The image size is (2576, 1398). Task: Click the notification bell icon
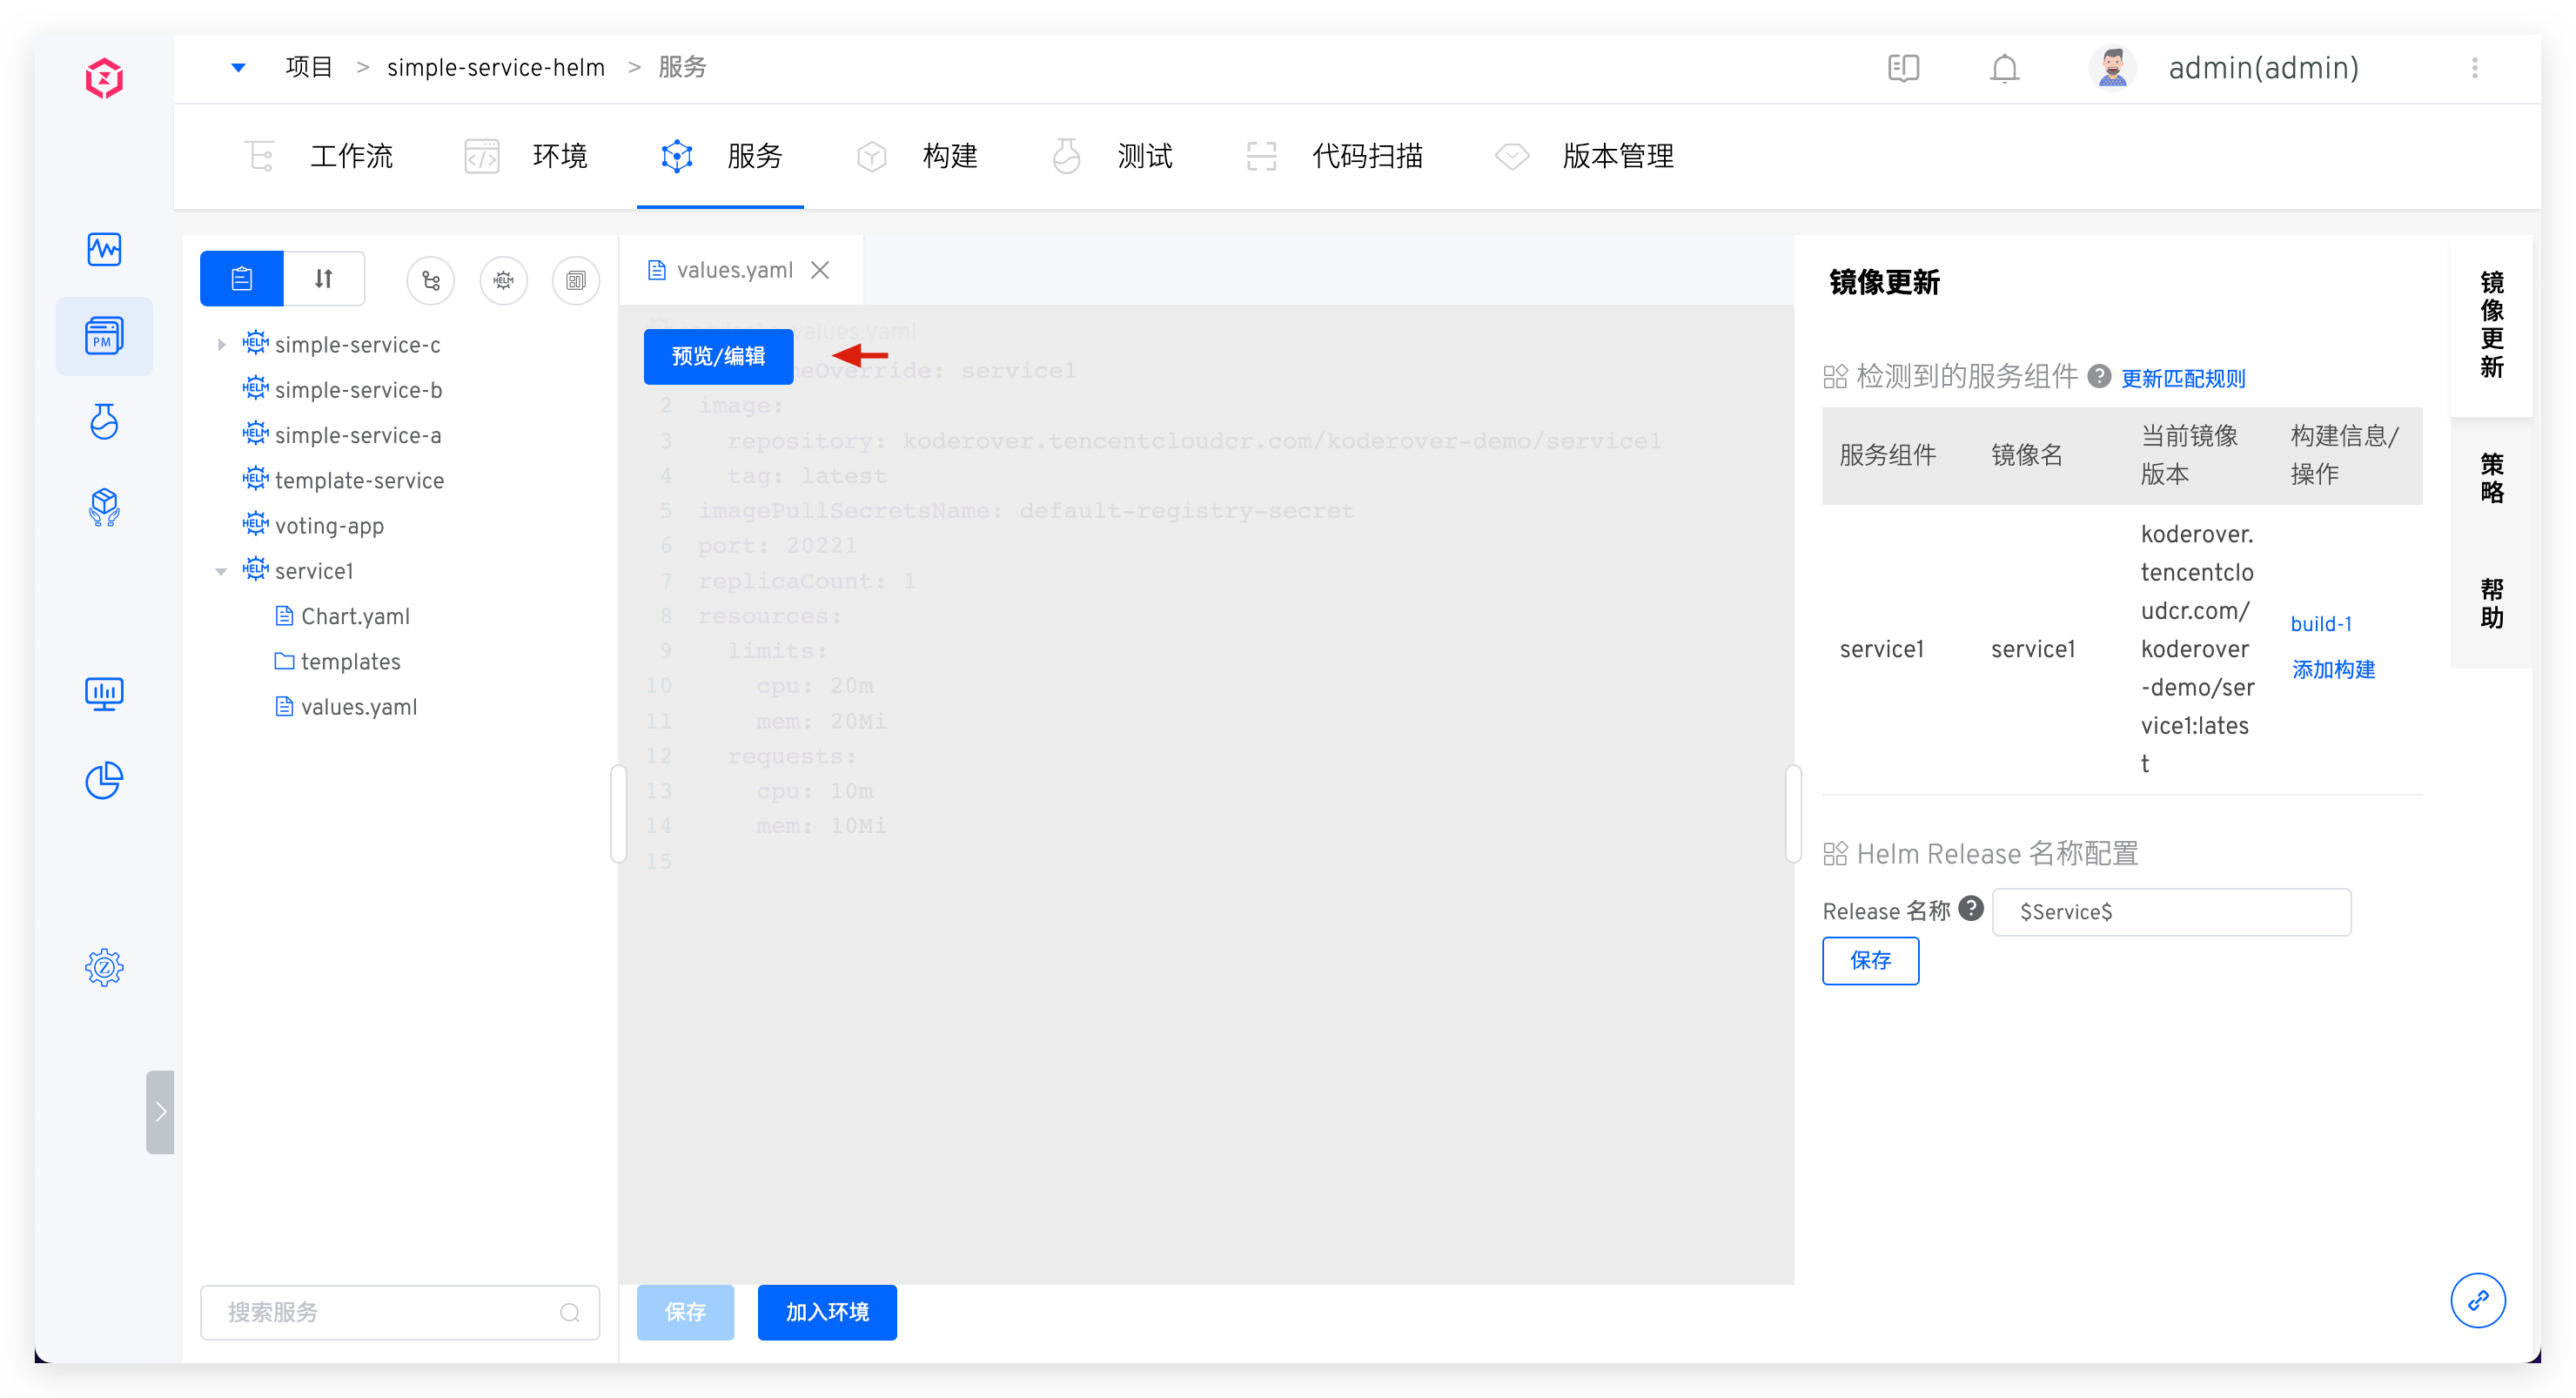coord(2004,68)
